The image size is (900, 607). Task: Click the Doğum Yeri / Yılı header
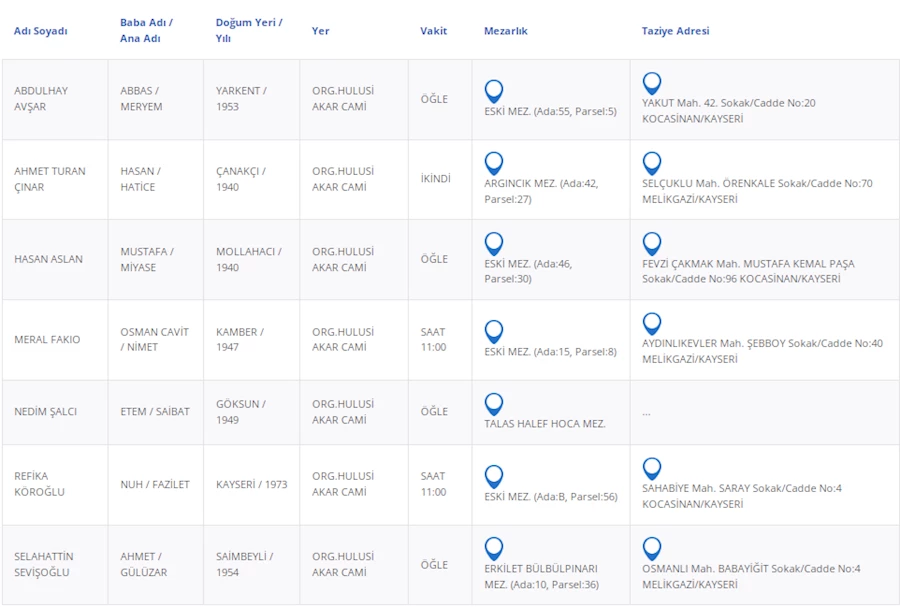[x=249, y=30]
